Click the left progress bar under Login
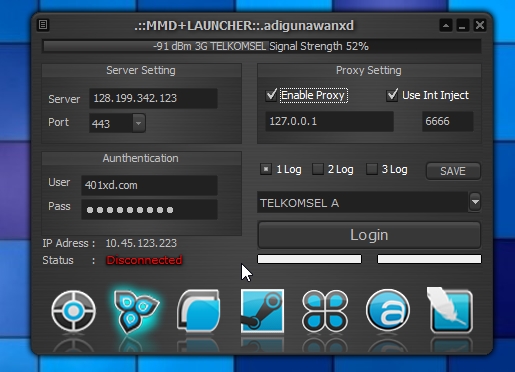 pyautogui.click(x=309, y=259)
